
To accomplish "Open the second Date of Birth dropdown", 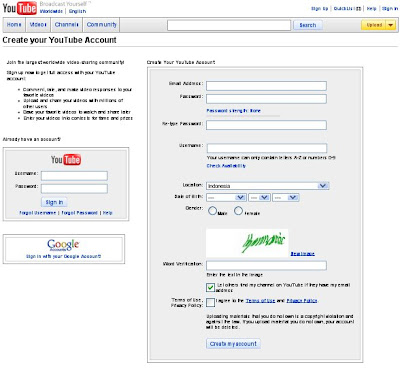I will click(259, 198).
